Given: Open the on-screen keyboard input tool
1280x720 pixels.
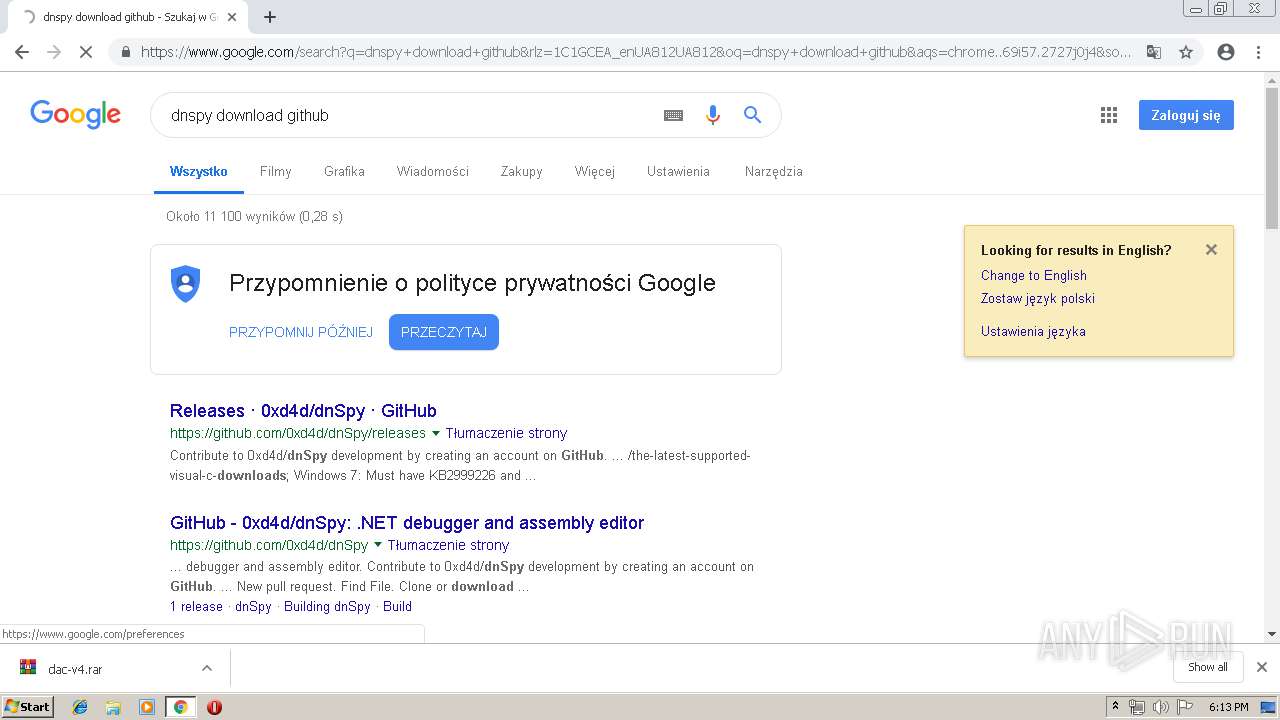Looking at the screenshot, I should (673, 115).
